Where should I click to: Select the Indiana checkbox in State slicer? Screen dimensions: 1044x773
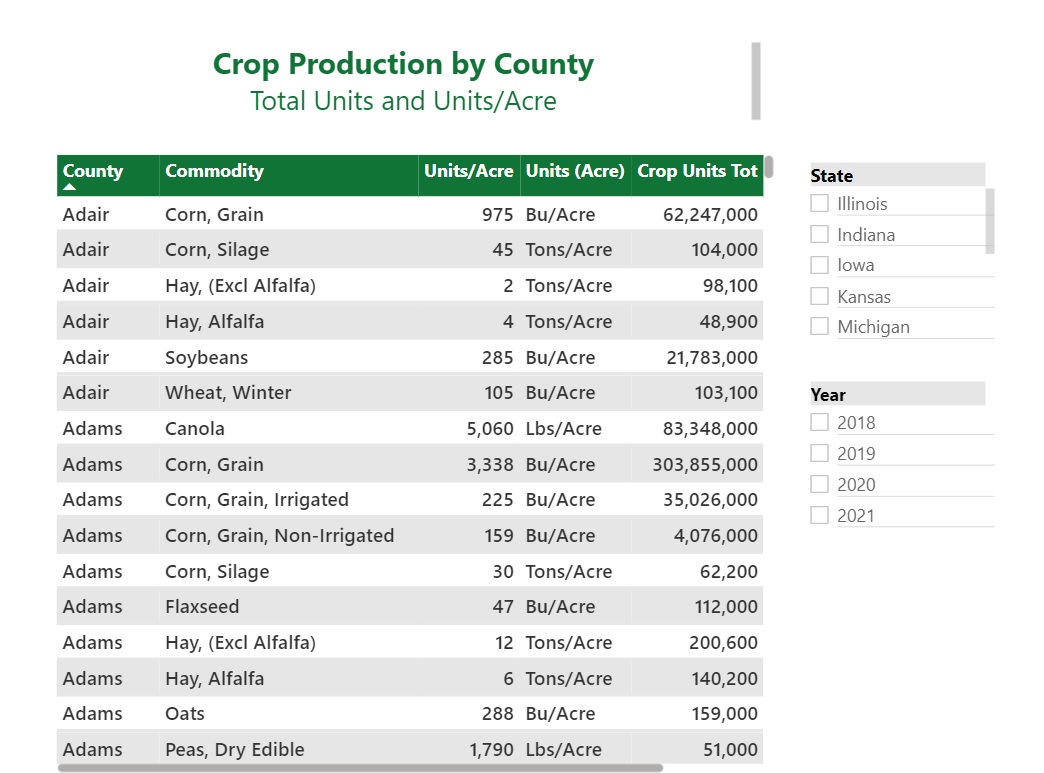click(820, 234)
